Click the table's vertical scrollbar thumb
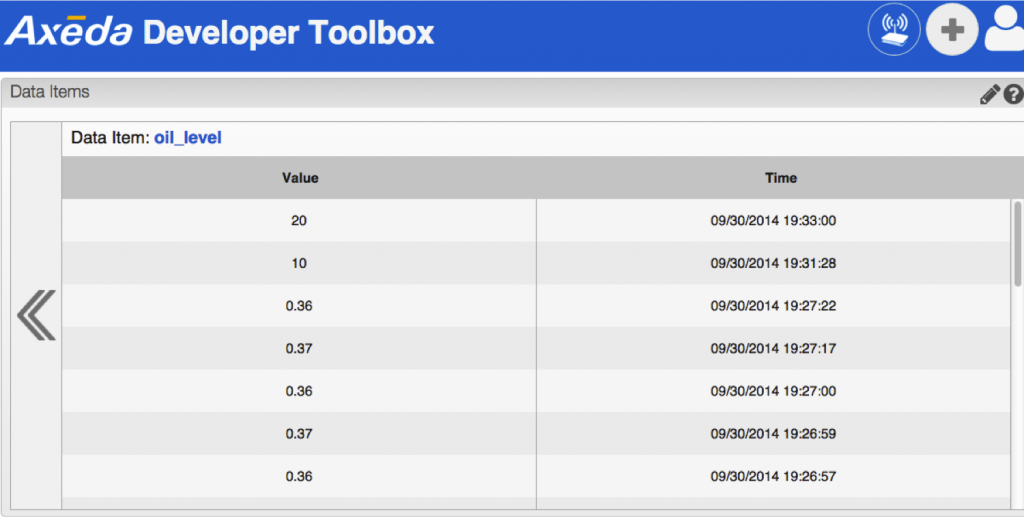Screen dimensions: 1024x517 coord(1017,243)
